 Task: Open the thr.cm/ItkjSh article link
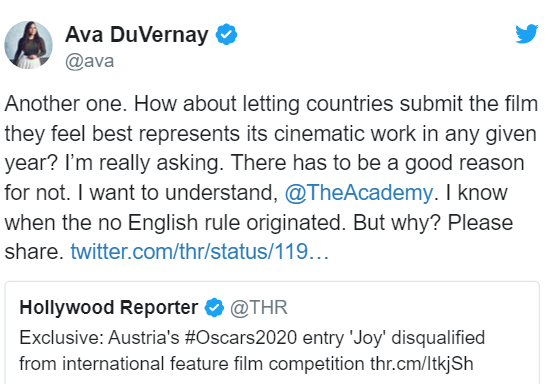click(422, 363)
